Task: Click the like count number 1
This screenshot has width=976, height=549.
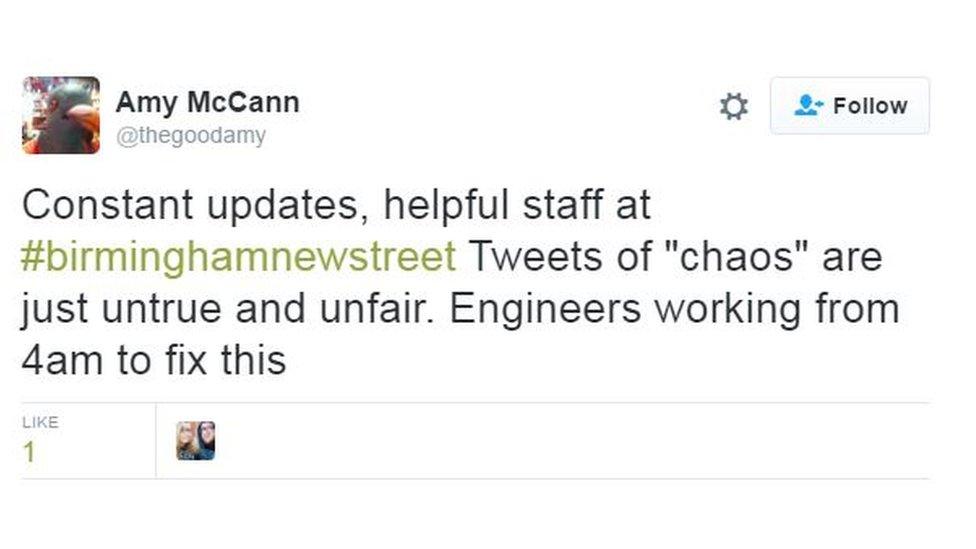Action: [29, 452]
